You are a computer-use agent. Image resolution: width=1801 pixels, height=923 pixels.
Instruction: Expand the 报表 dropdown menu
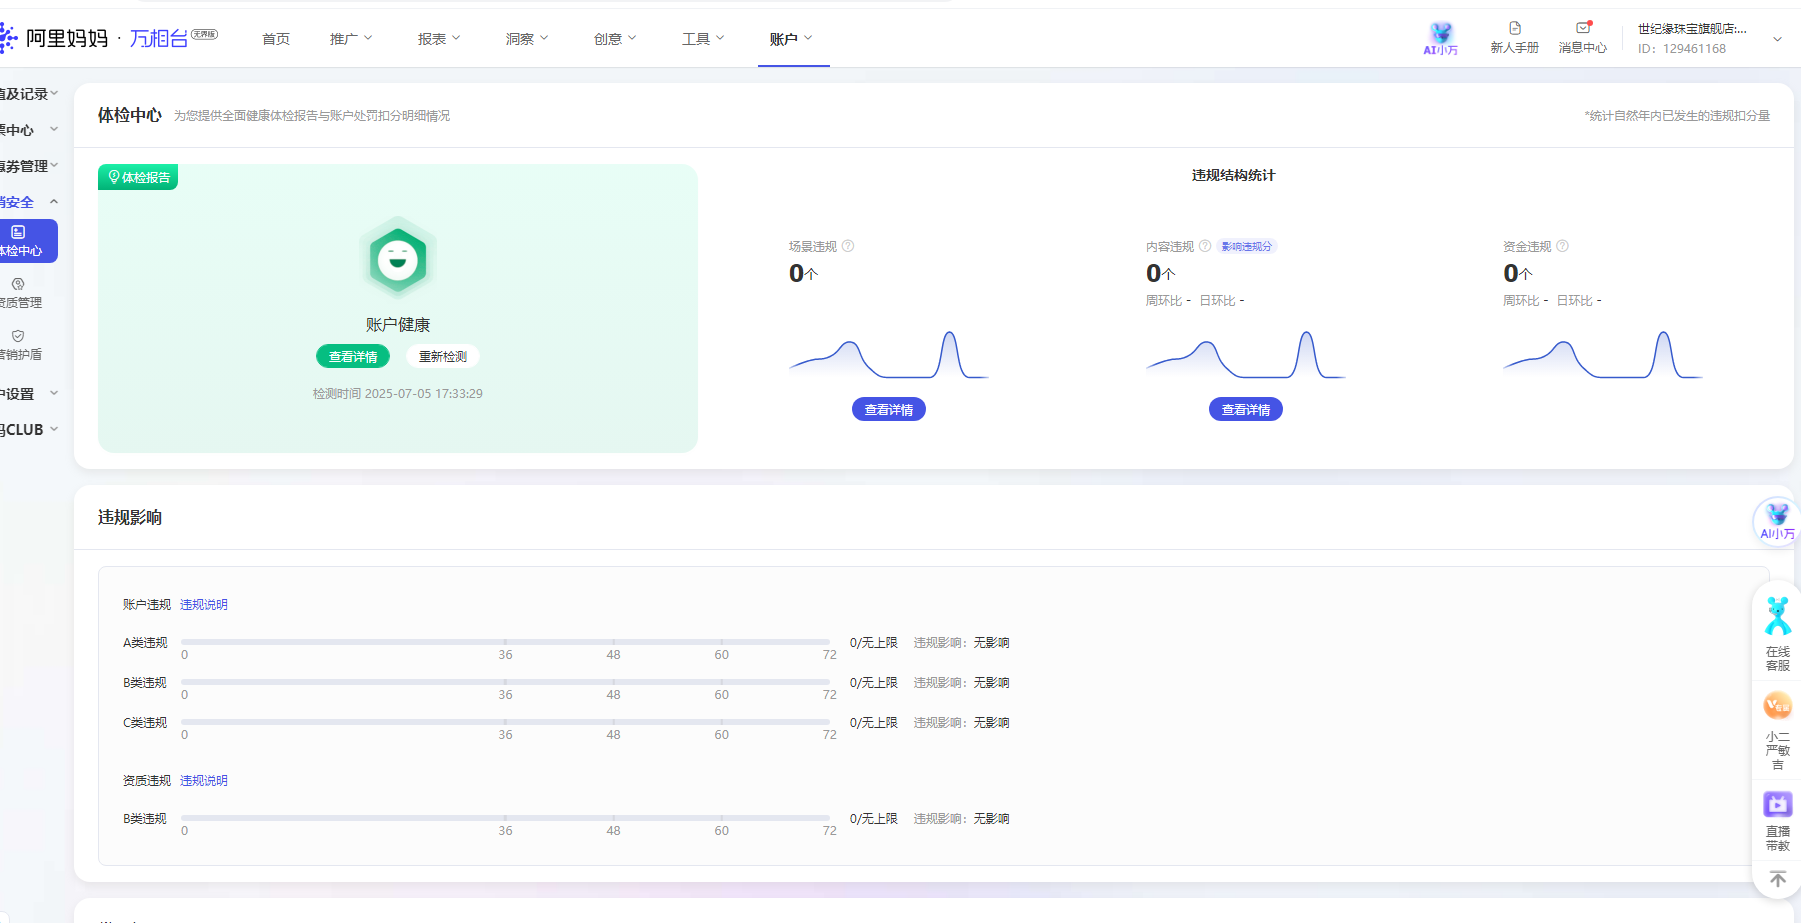[439, 39]
